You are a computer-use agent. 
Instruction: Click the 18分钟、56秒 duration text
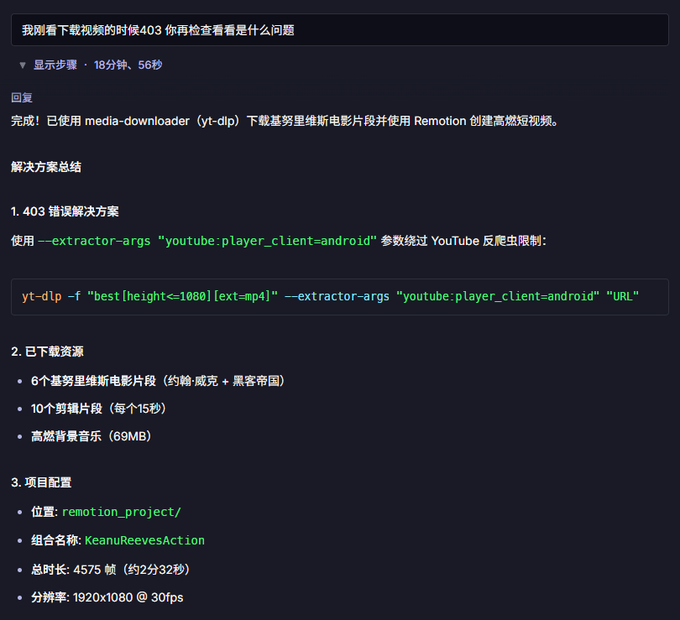(128, 65)
